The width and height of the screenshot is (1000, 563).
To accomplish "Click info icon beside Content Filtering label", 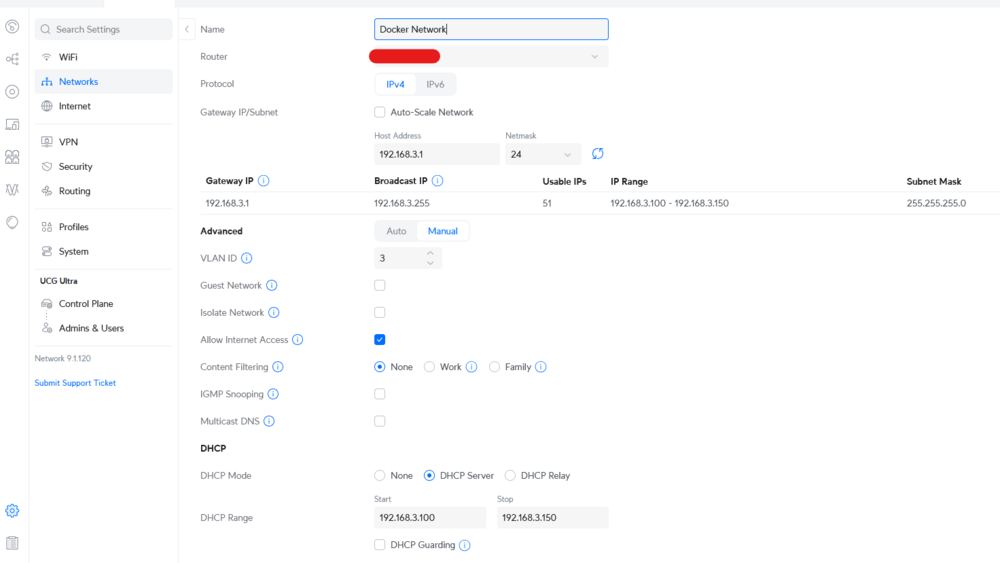I will pyautogui.click(x=278, y=367).
